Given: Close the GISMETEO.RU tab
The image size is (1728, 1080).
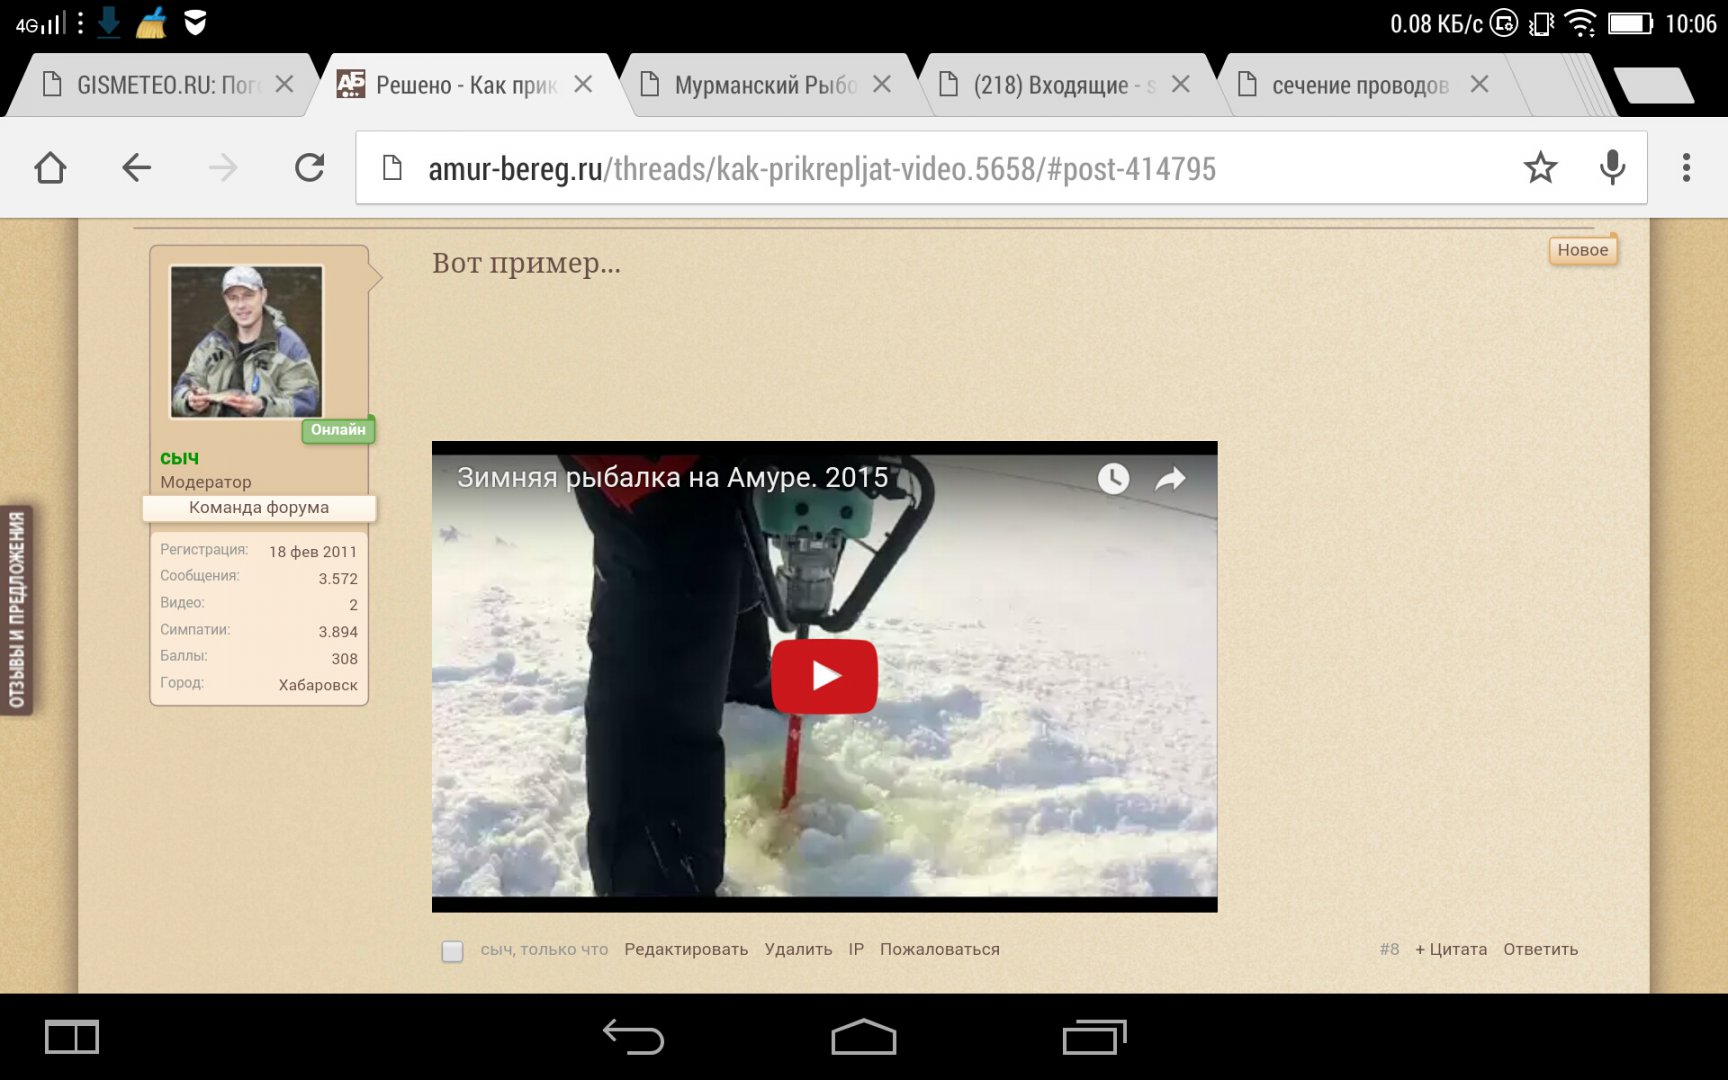Looking at the screenshot, I should pos(284,85).
